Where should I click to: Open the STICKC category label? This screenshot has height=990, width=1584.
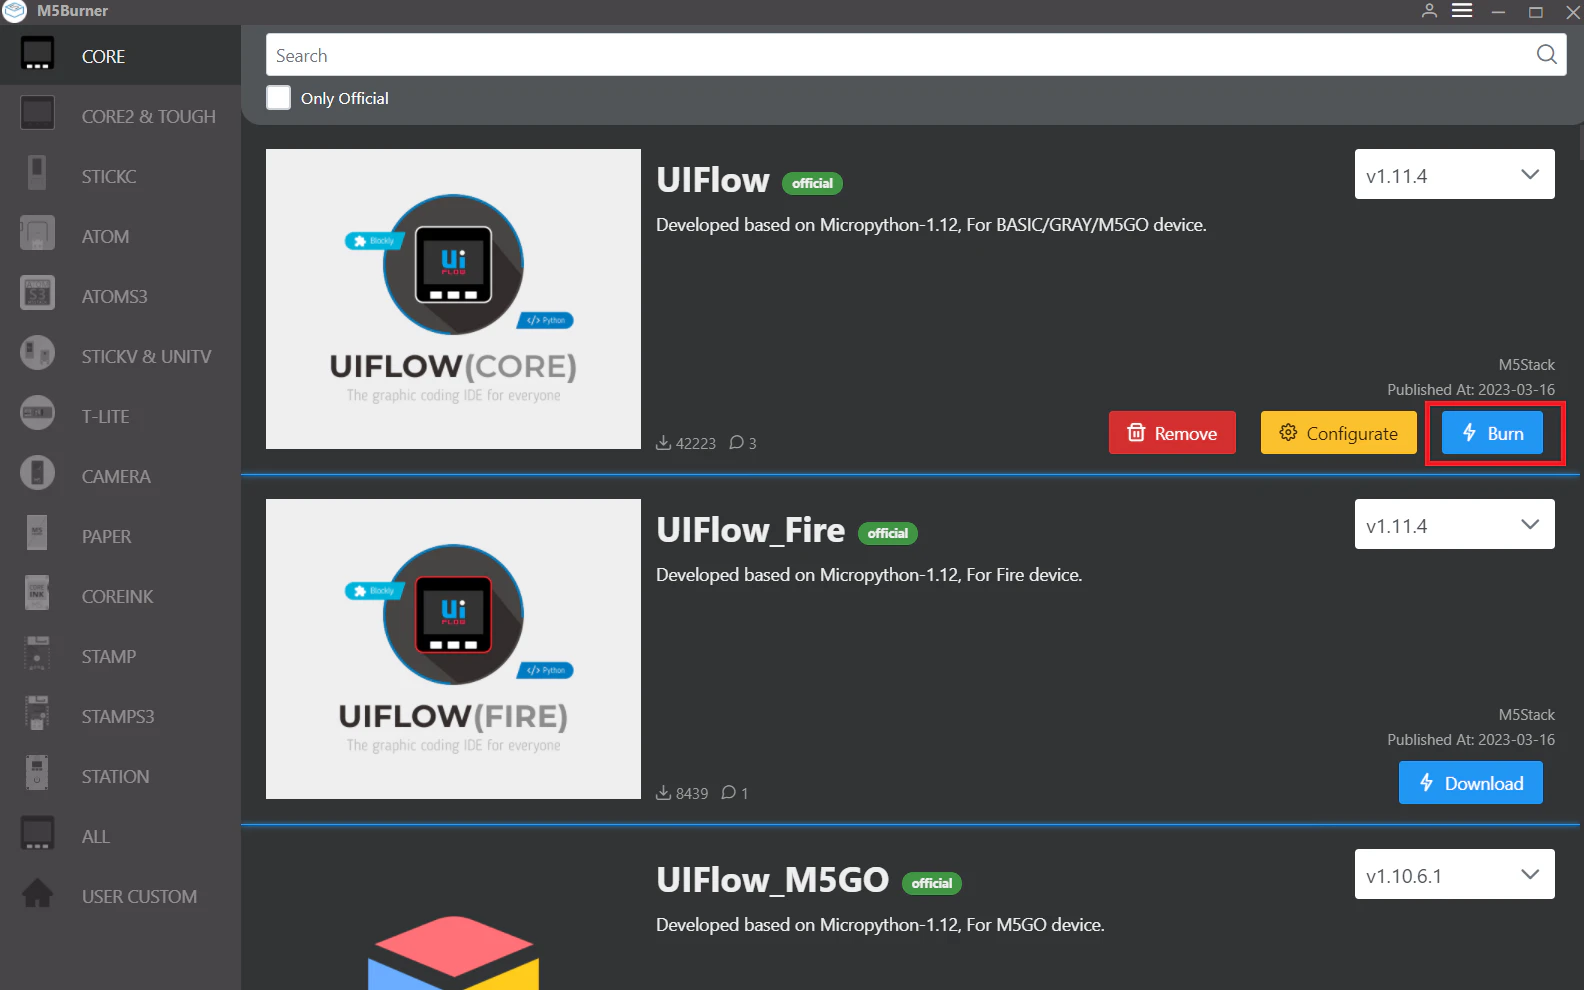pos(109,177)
